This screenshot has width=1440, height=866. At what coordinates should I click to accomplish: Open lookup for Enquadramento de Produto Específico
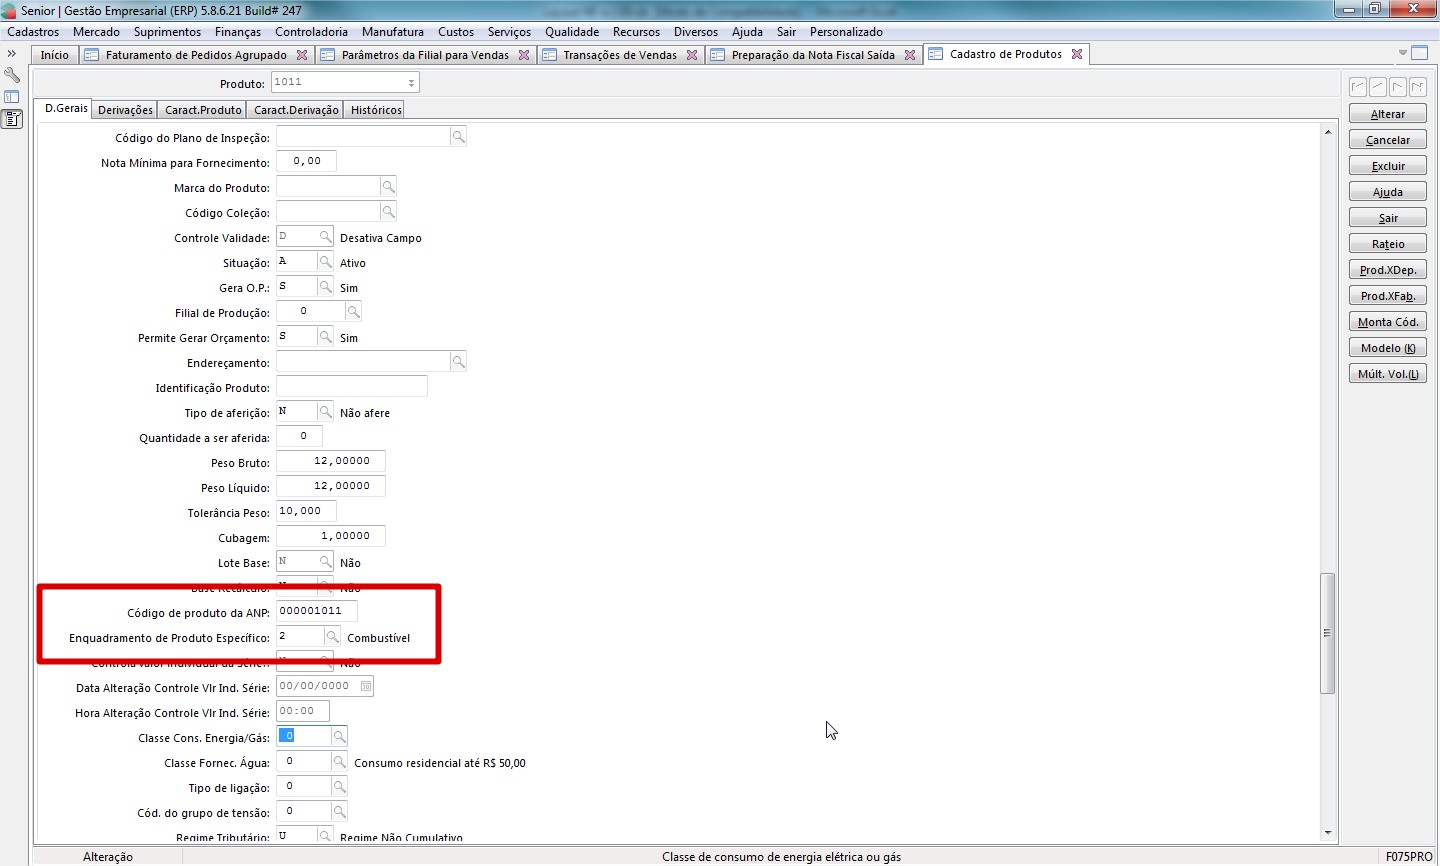tap(332, 637)
